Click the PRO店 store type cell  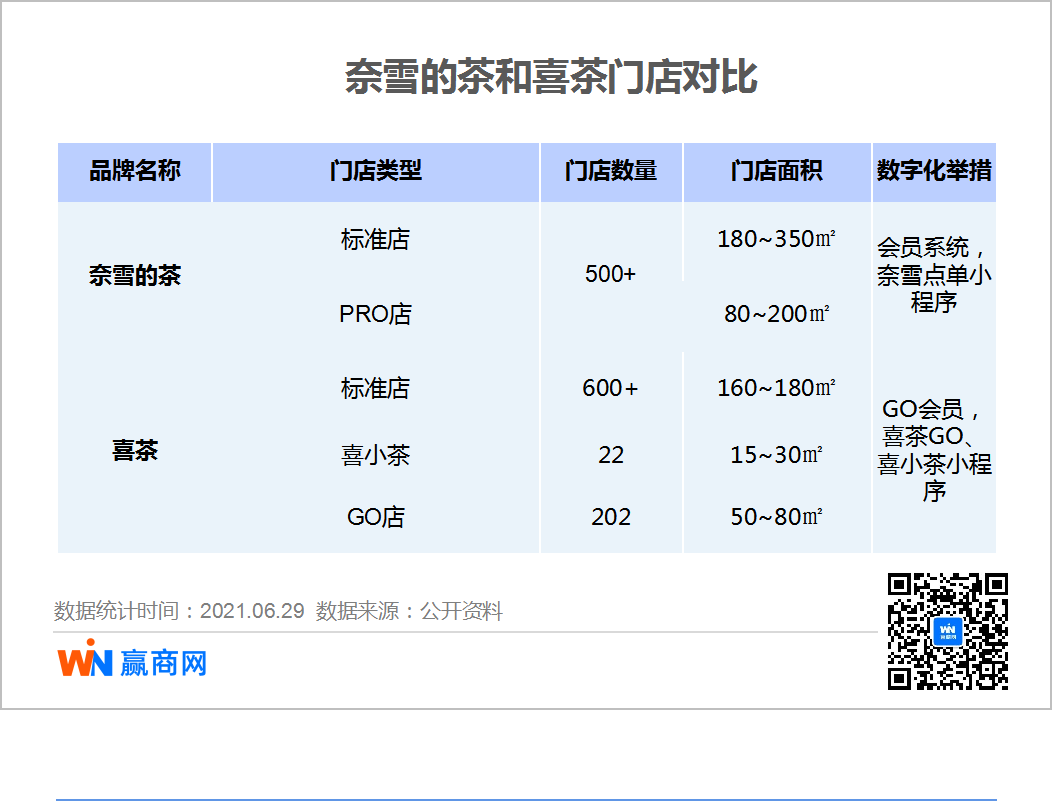click(375, 314)
